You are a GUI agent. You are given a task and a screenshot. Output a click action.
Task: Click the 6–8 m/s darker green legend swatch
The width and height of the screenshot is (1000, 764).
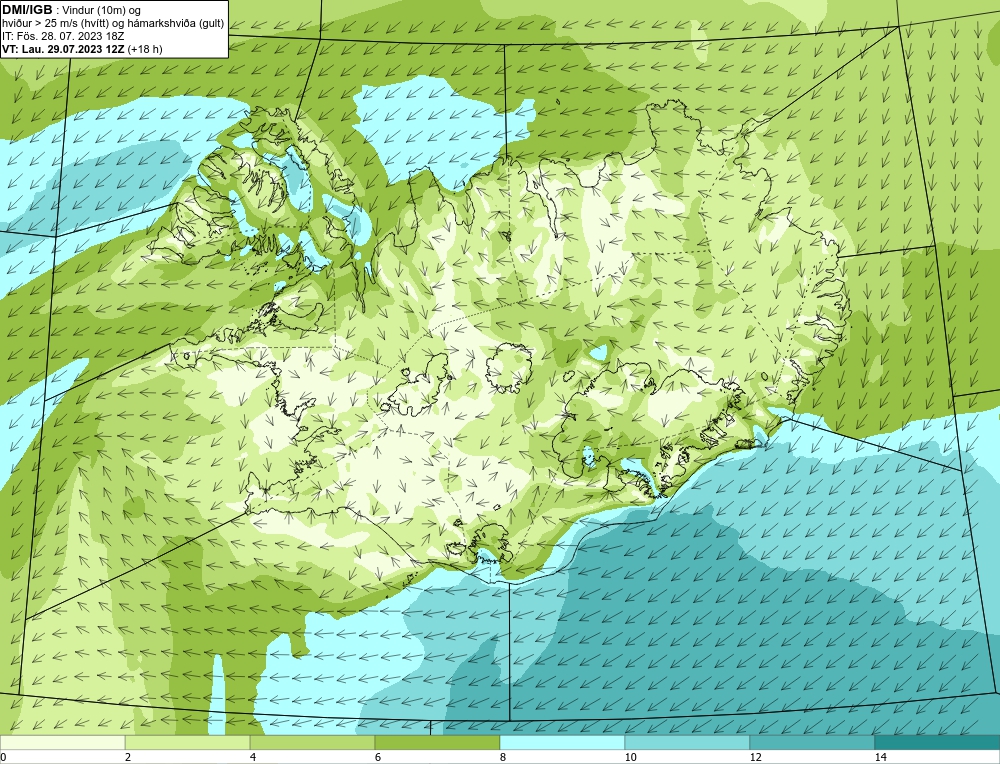click(438, 743)
